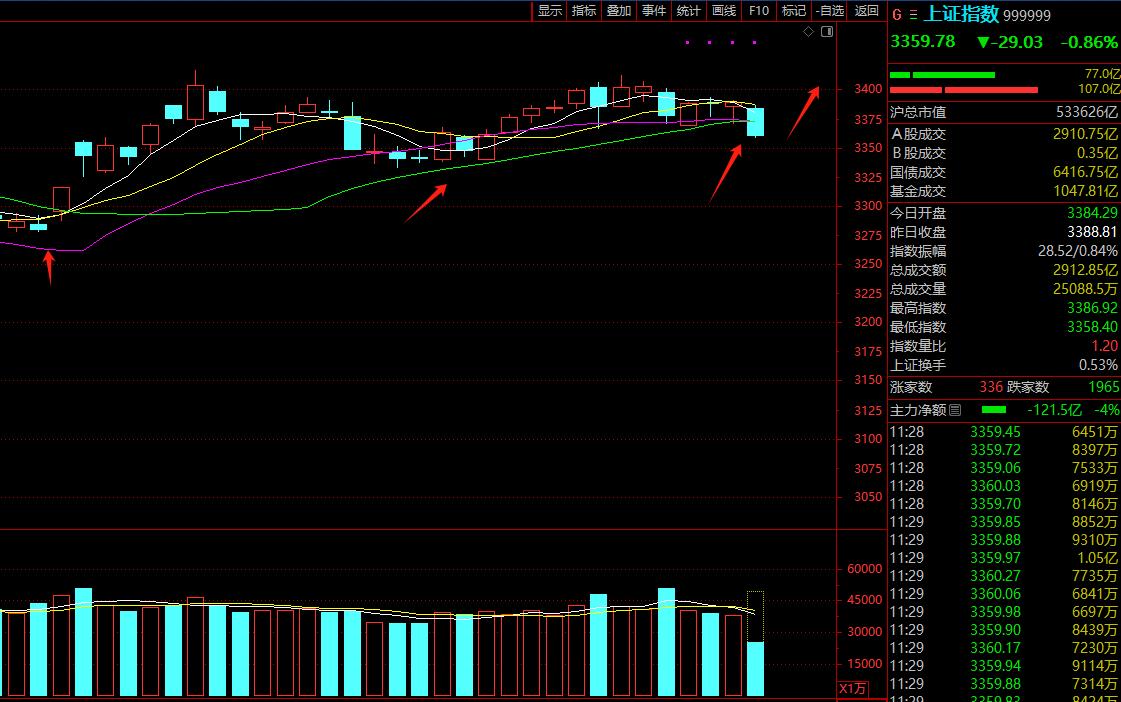1121x702 pixels.
Task: Click the dotted current-day volume bar
Action: [755, 643]
